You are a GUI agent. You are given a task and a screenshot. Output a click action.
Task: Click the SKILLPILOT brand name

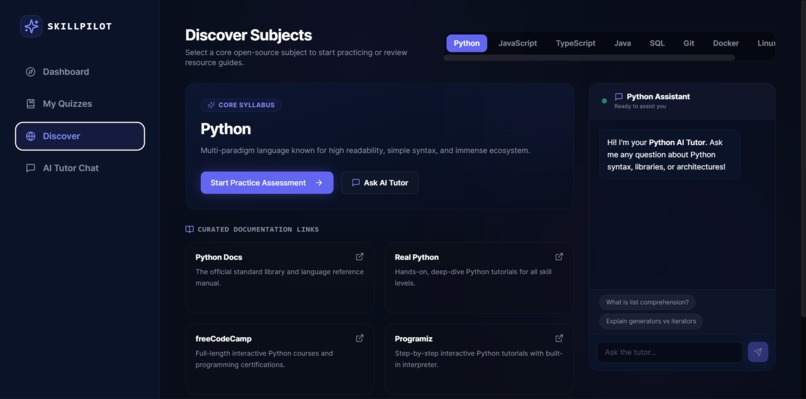(x=80, y=26)
